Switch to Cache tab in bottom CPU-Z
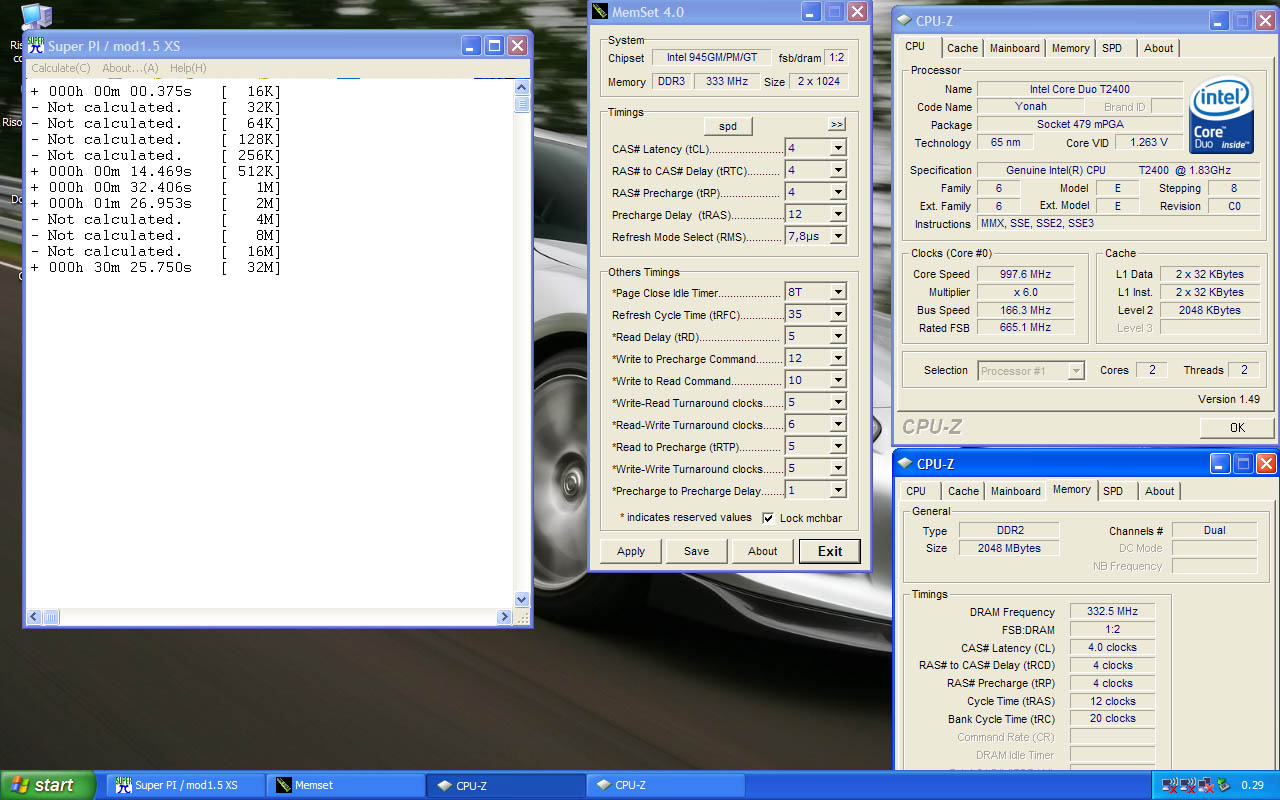1280x800 pixels. pos(964,491)
